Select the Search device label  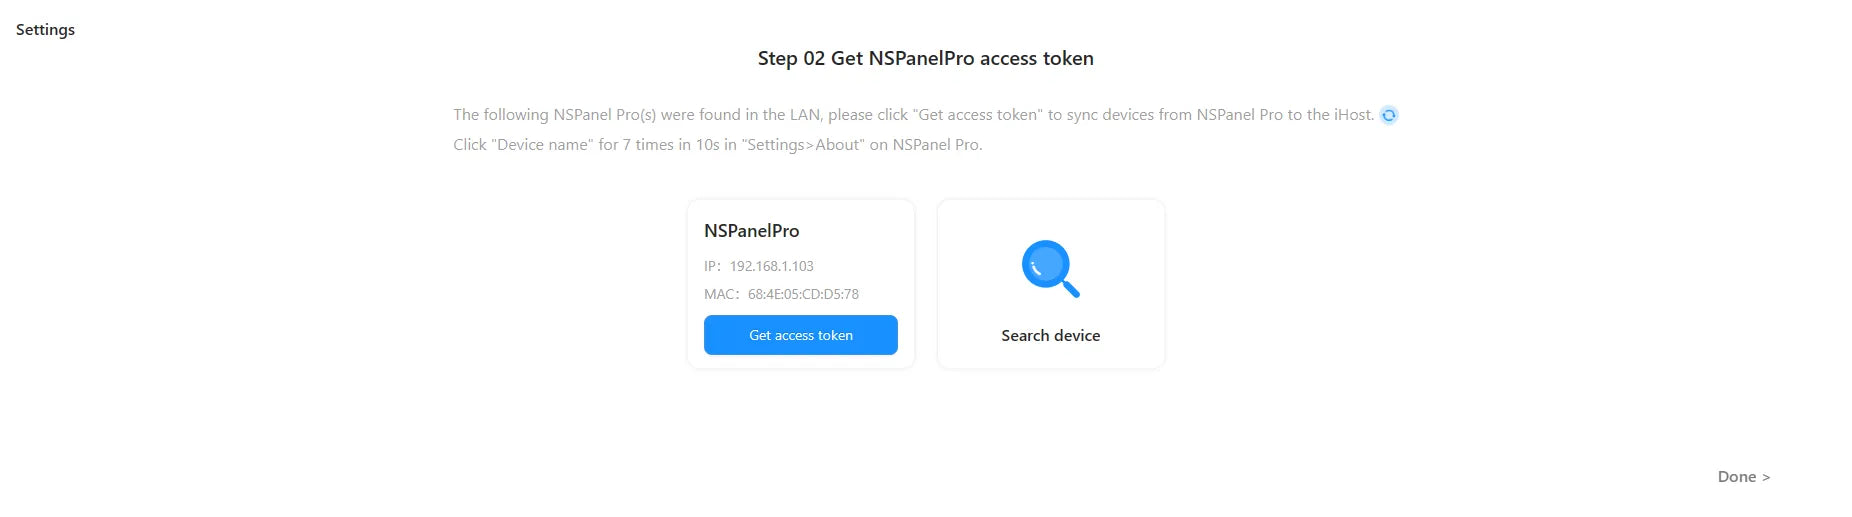1051,336
